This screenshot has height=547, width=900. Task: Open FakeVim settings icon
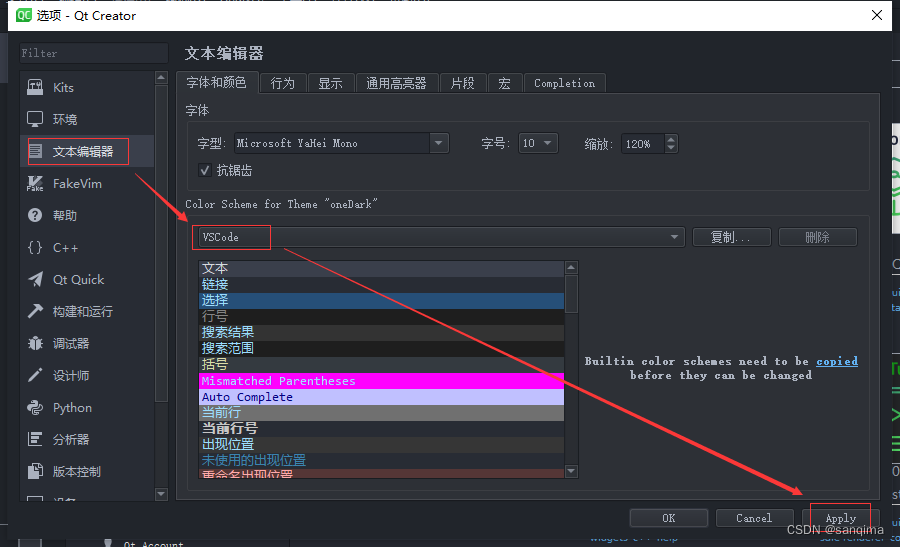click(x=35, y=183)
